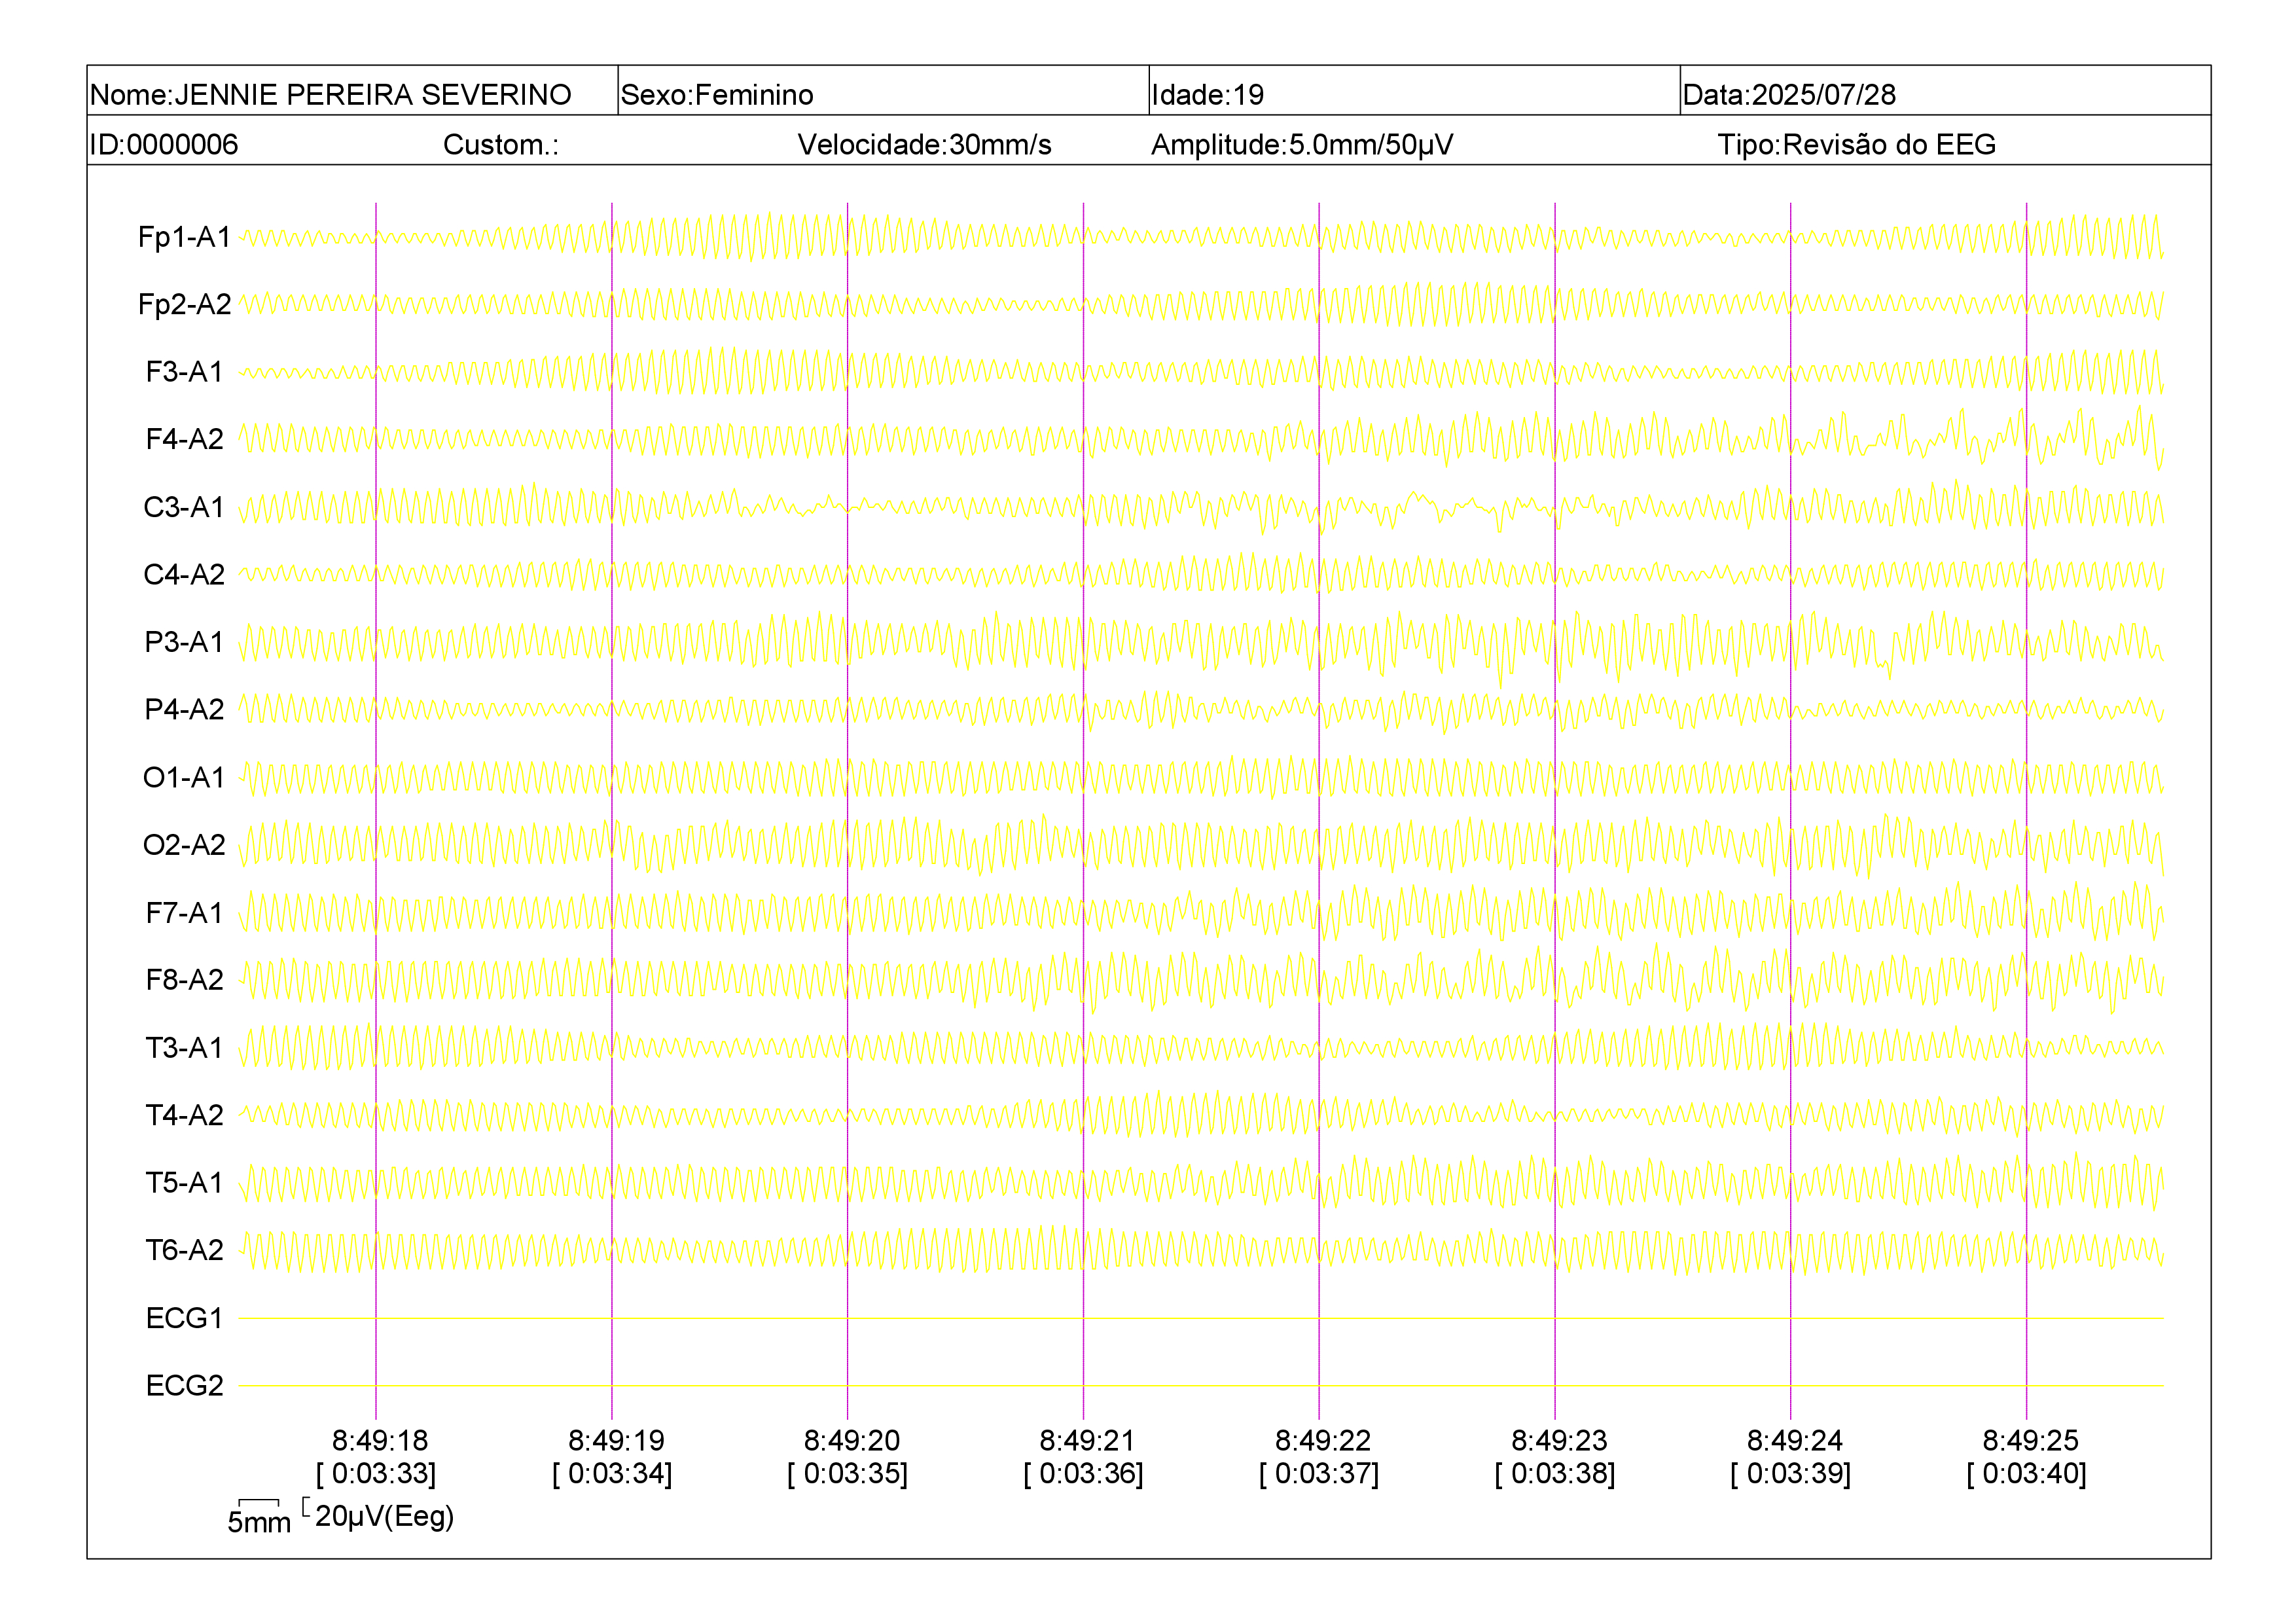Select the Amplitude:5.0mm/50µV text
This screenshot has height=1624, width=2296.
pyautogui.click(x=1302, y=145)
